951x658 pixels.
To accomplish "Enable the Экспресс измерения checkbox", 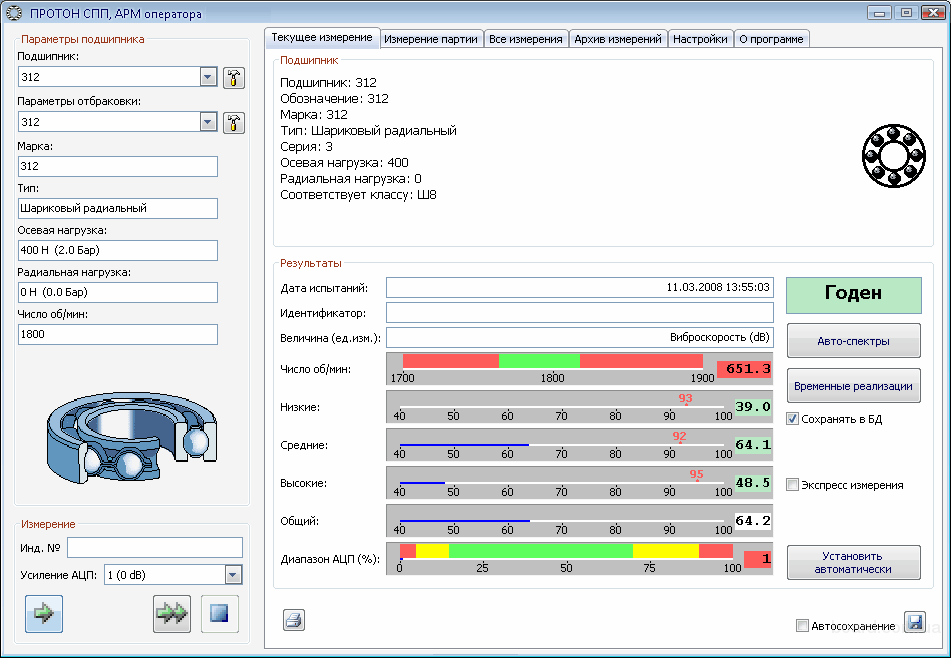I will click(x=793, y=485).
